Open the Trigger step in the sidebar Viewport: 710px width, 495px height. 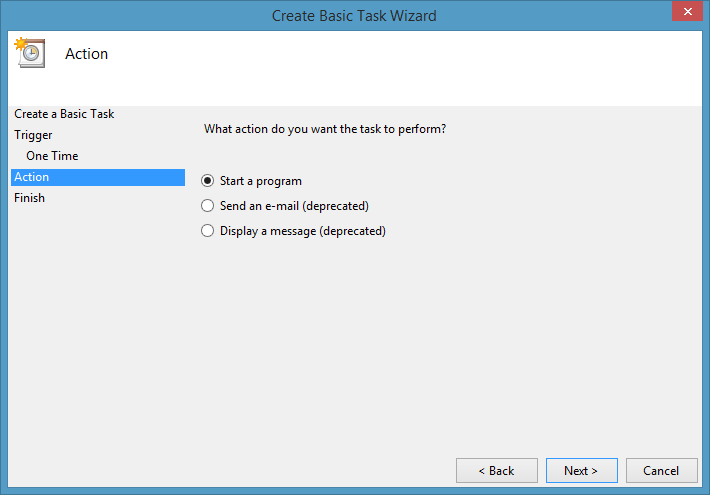33,135
